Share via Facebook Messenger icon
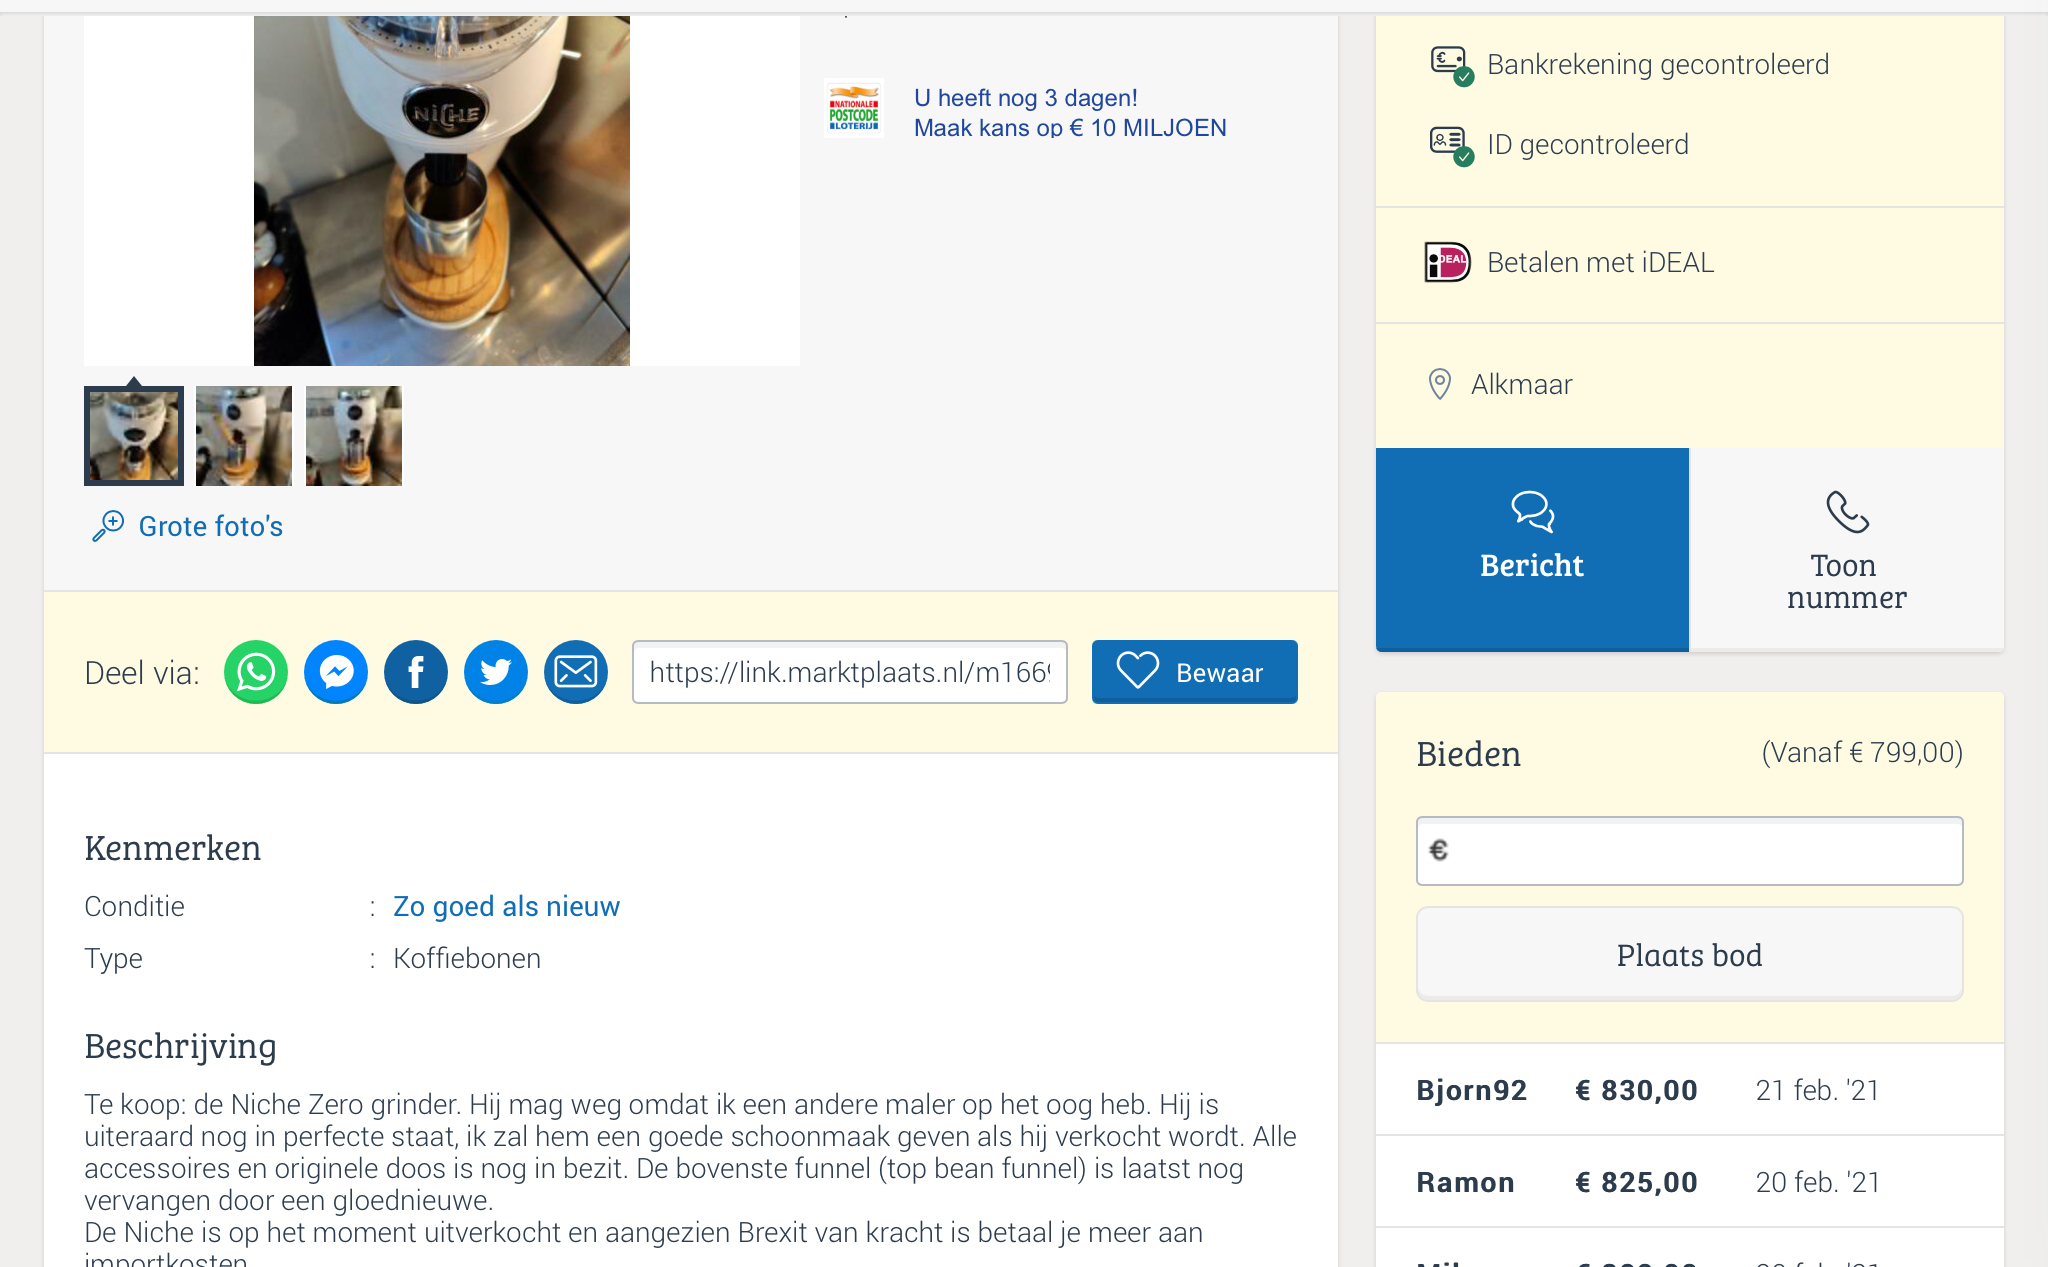Viewport: 2048px width, 1267px height. coord(336,672)
